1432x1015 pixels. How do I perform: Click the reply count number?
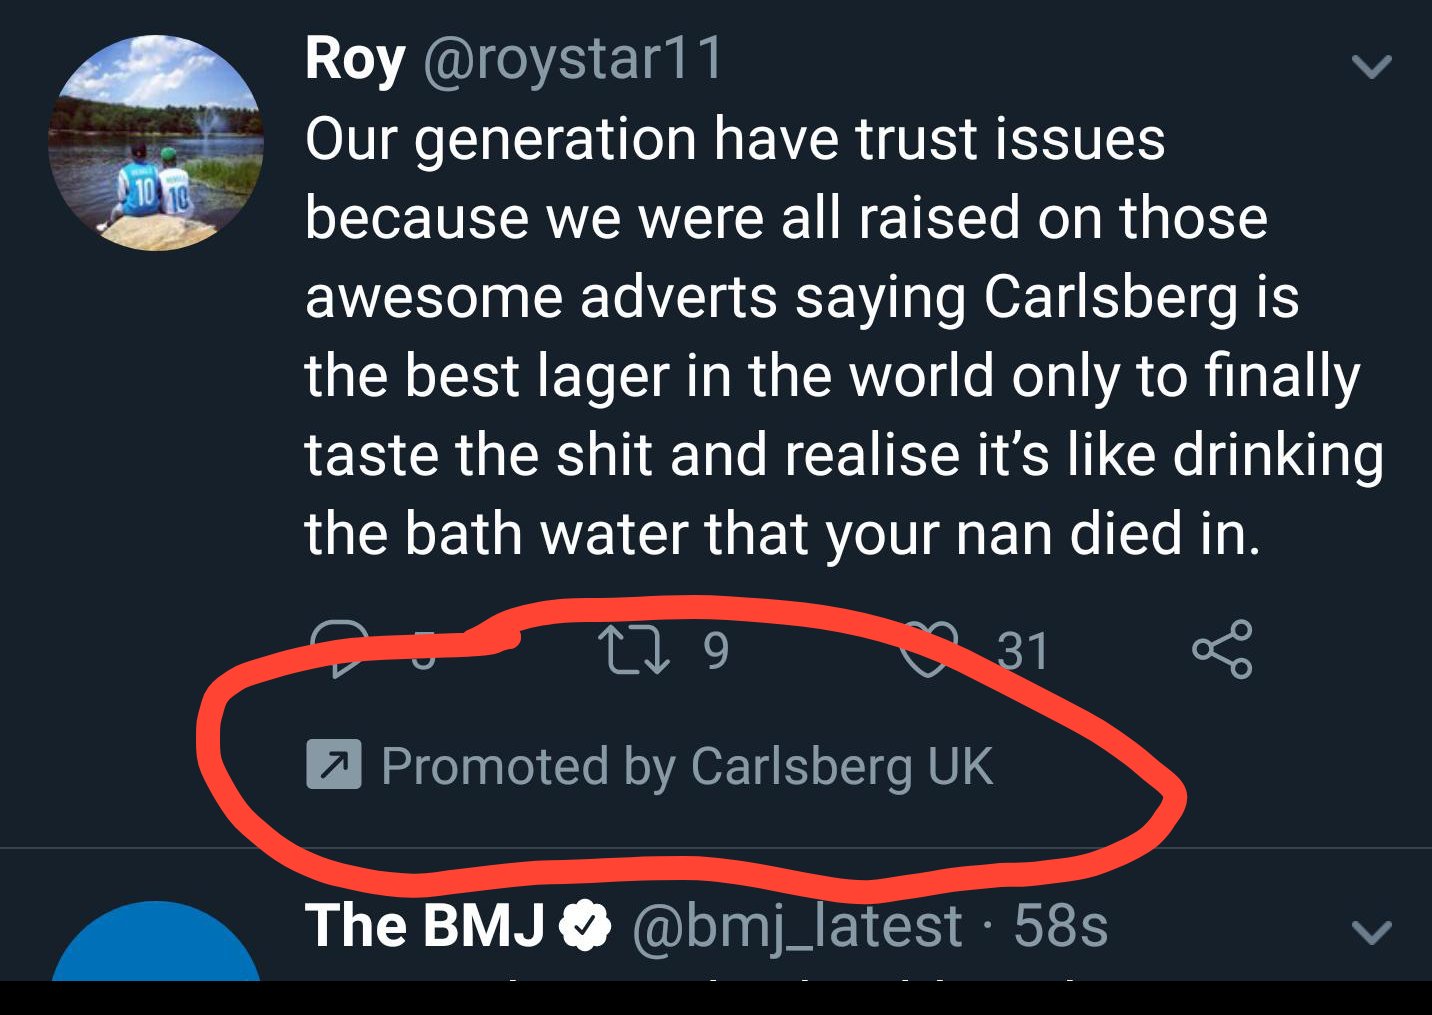(x=424, y=652)
